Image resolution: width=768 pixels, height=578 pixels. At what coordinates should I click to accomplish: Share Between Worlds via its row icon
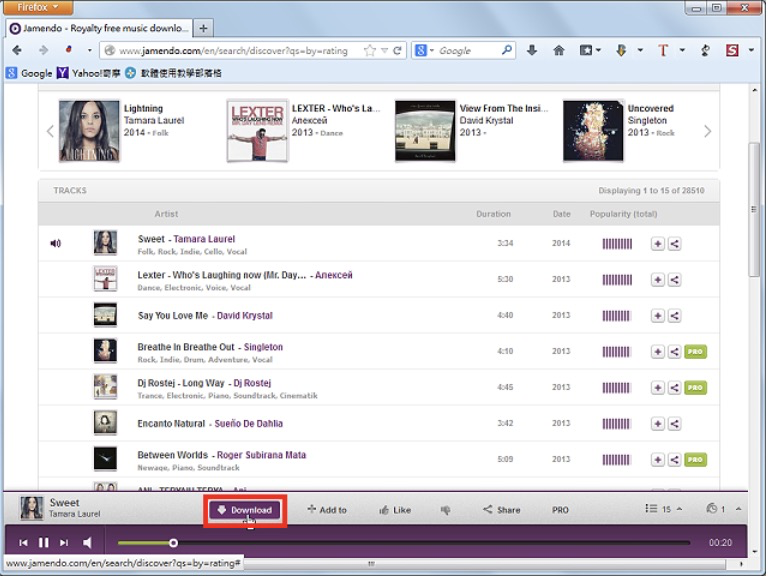pyautogui.click(x=674, y=459)
